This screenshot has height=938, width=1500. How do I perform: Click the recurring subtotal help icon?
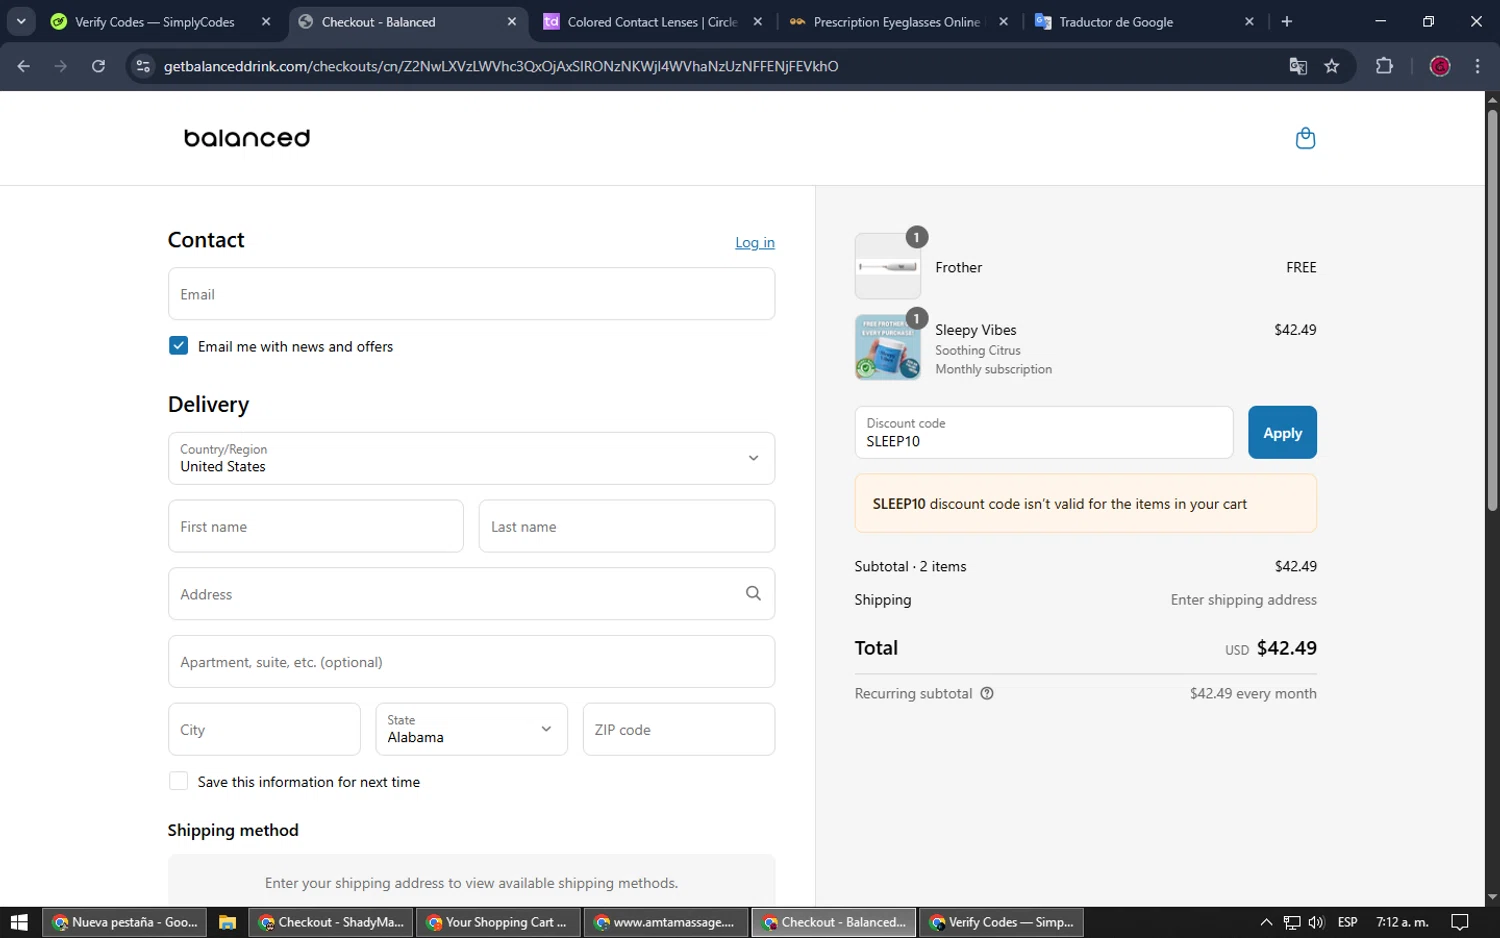[x=987, y=693]
